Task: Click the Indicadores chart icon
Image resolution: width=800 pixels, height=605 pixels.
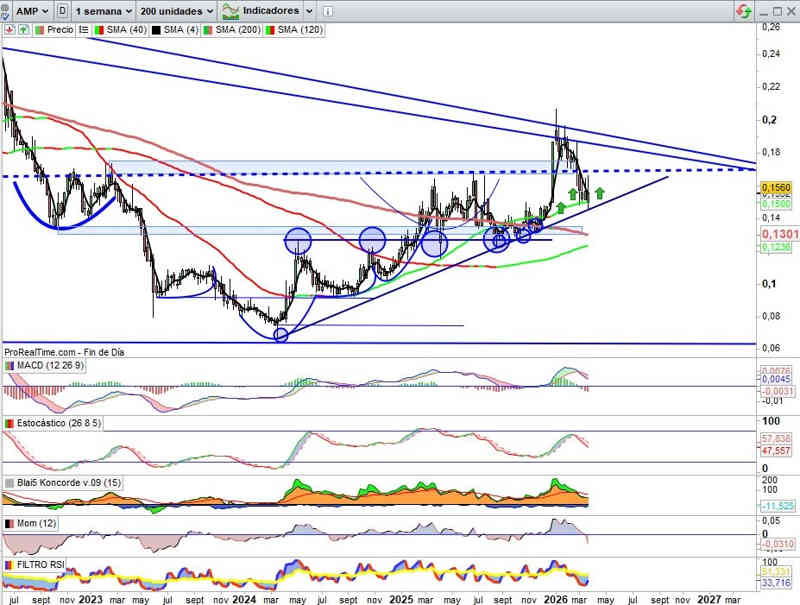Action: point(230,11)
